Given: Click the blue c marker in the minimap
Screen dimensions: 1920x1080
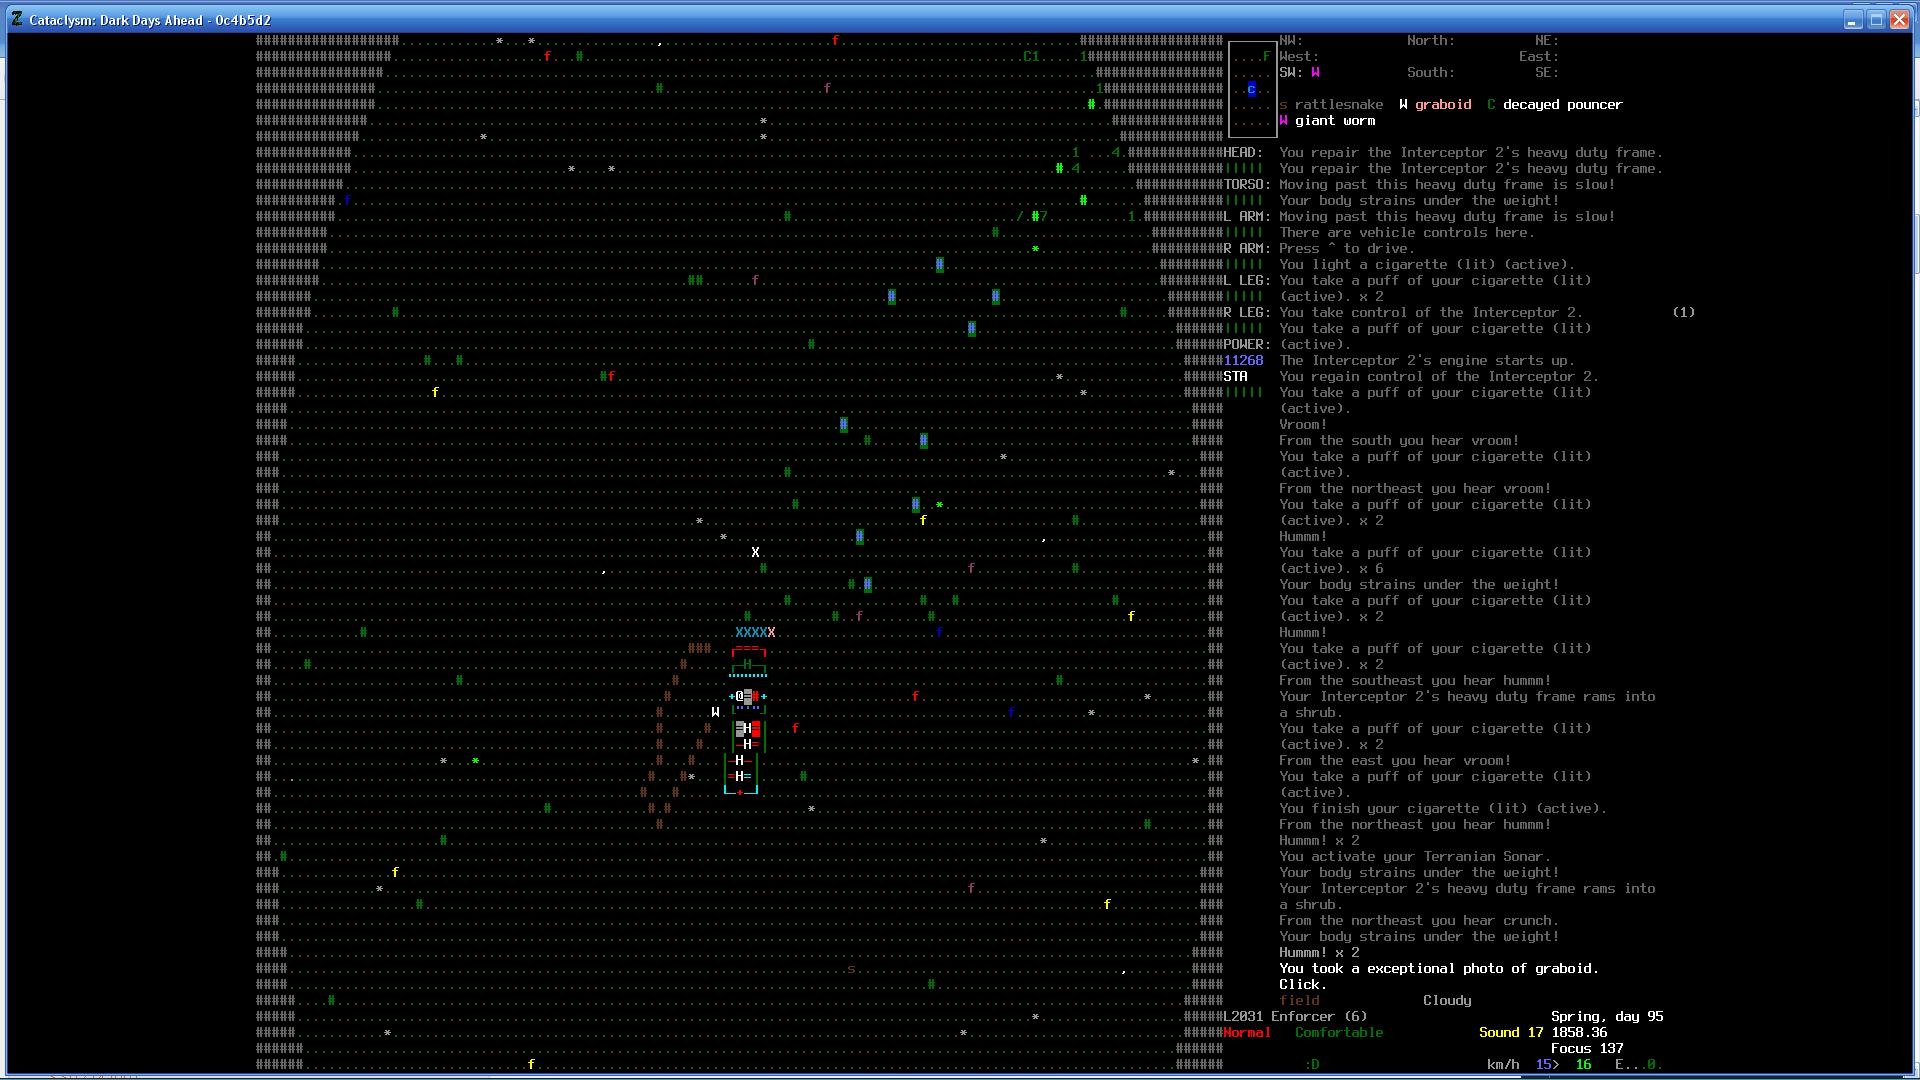Looking at the screenshot, I should click(x=1251, y=89).
